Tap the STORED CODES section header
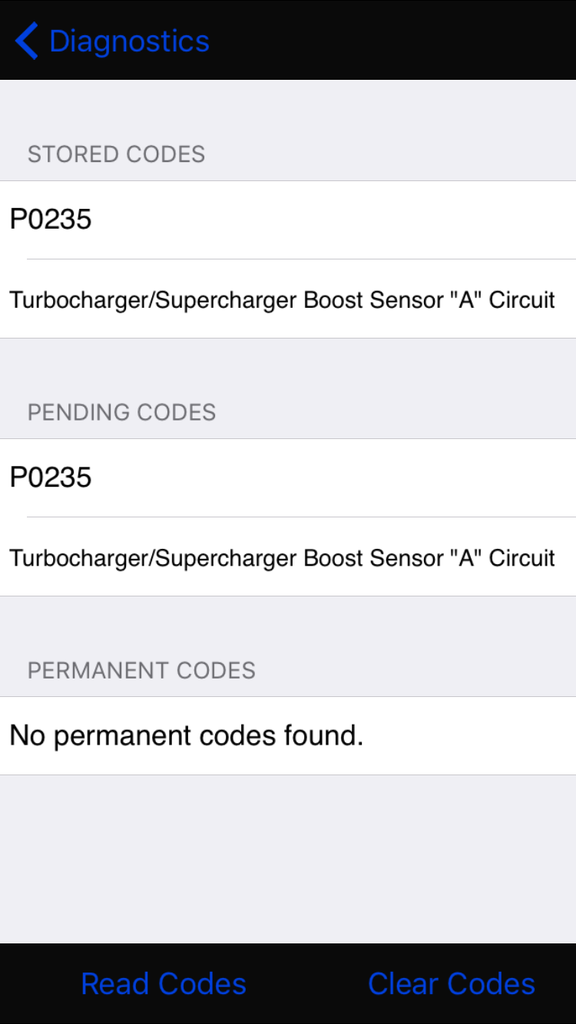This screenshot has width=576, height=1024. [117, 154]
